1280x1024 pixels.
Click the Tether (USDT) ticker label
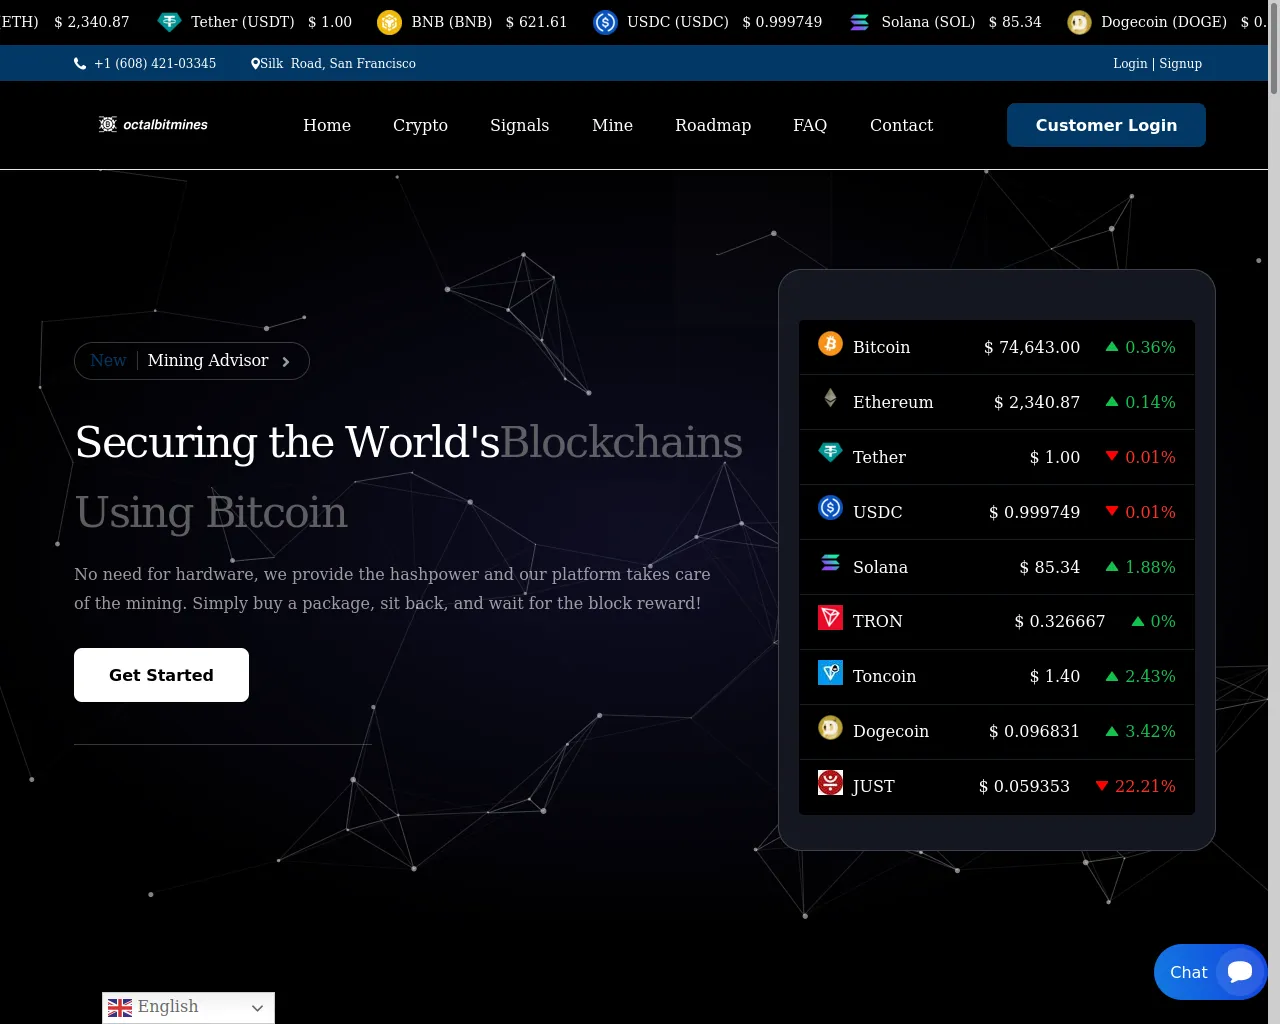243,22
